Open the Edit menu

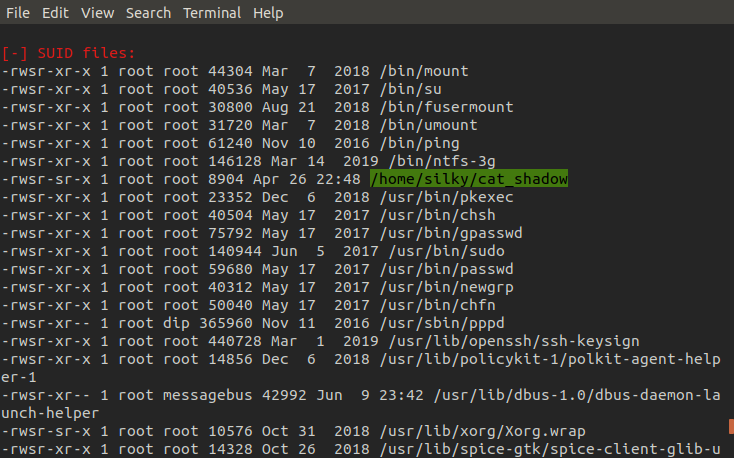click(x=55, y=13)
